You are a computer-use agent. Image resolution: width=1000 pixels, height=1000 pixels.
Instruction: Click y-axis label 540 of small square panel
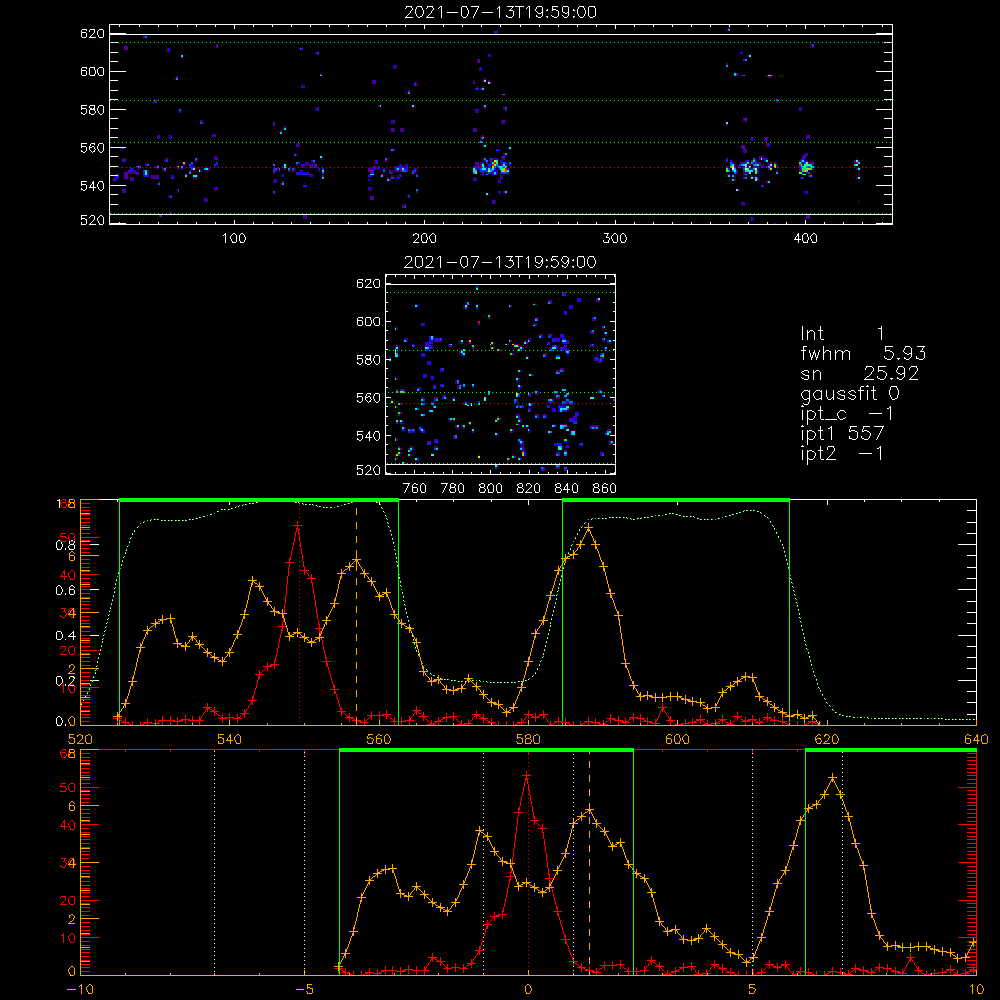coord(368,436)
